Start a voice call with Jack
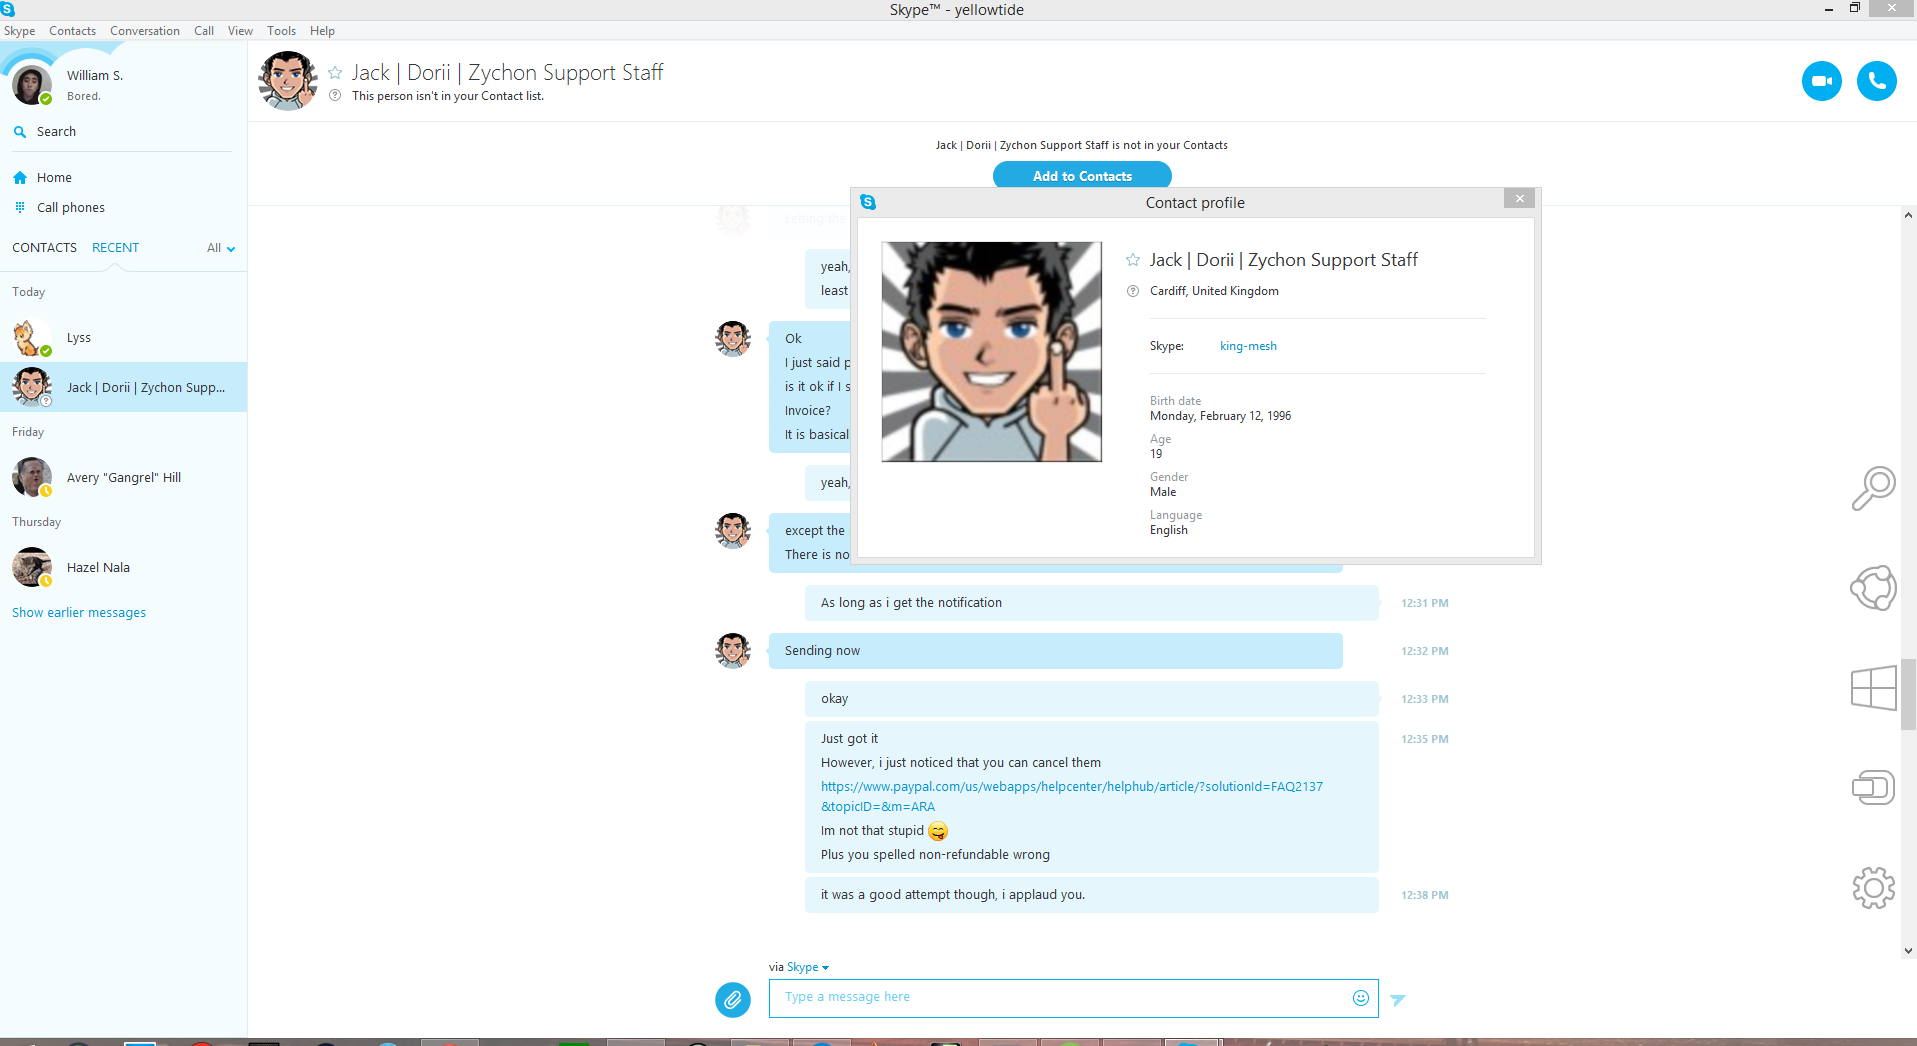Viewport: 1917px width, 1046px height. click(1876, 81)
